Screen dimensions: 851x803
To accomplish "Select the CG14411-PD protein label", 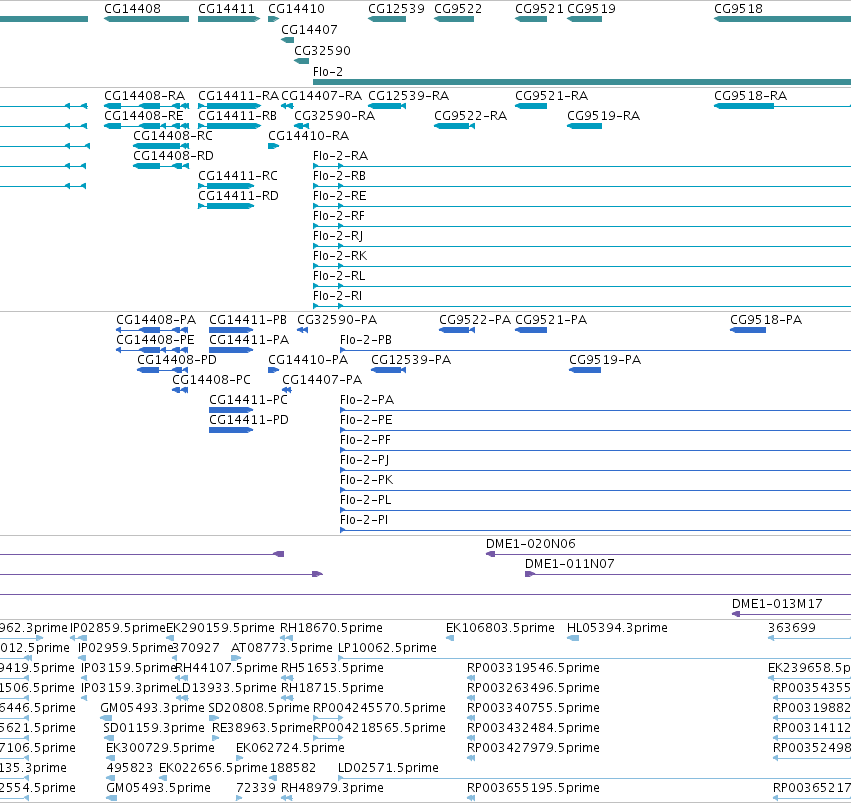I will tap(249, 420).
